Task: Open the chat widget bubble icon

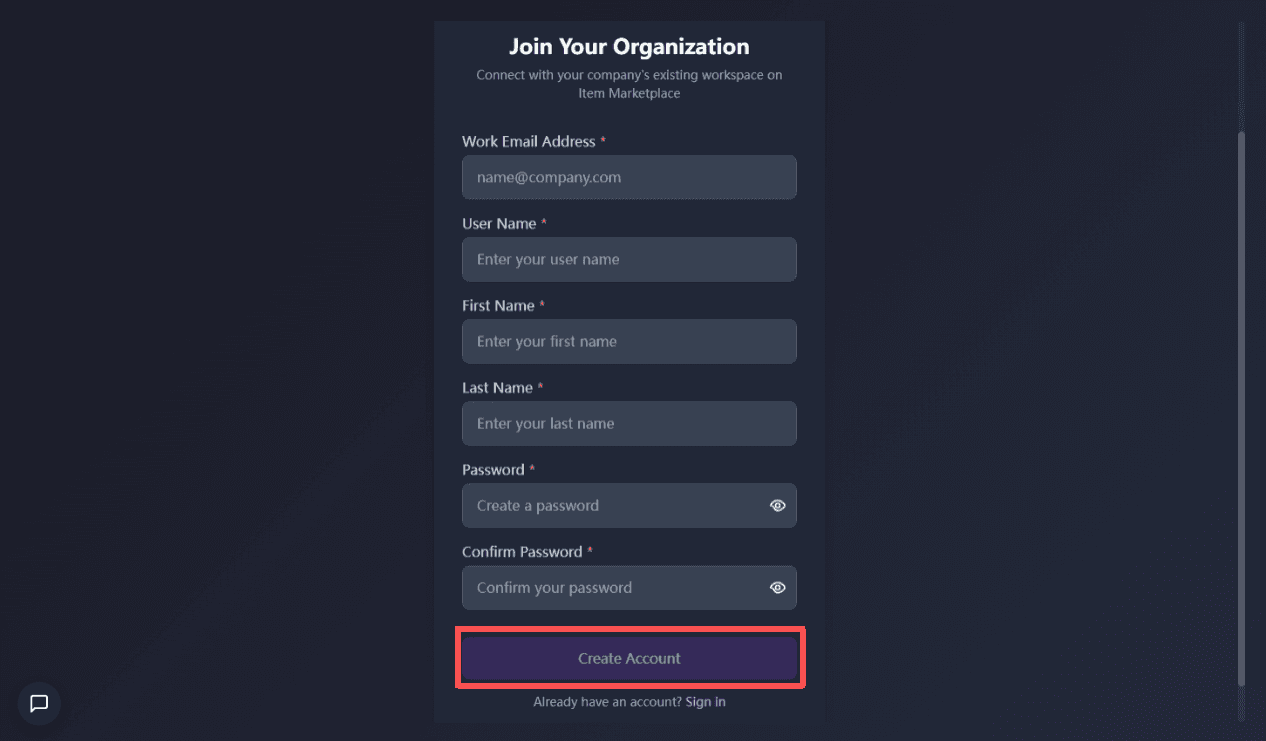Action: [x=39, y=703]
